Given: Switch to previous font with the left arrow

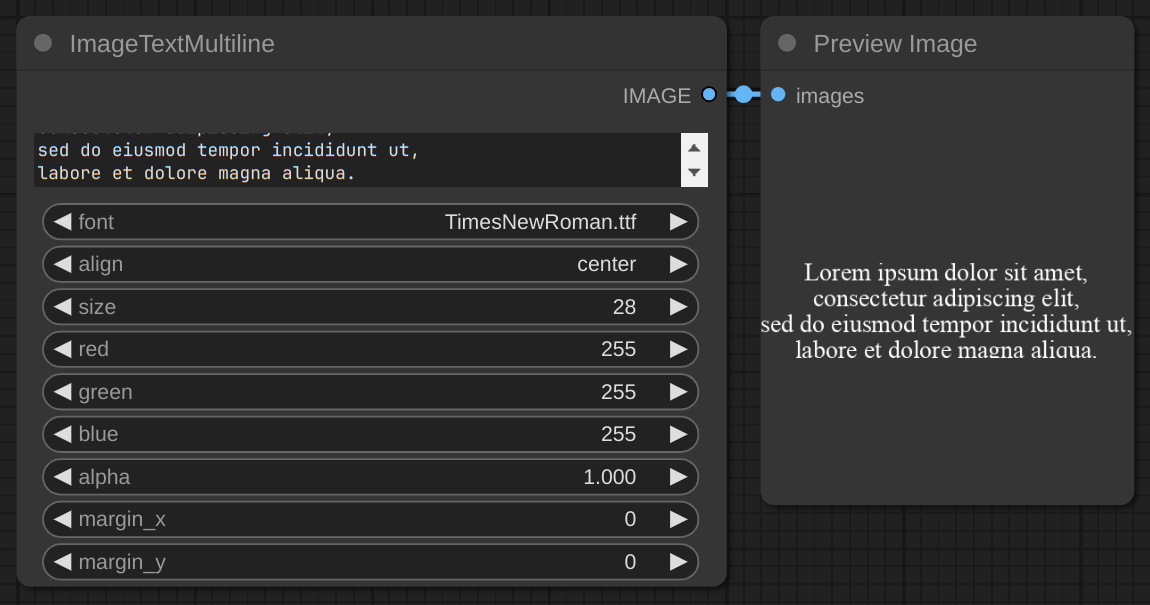Looking at the screenshot, I should 62,222.
